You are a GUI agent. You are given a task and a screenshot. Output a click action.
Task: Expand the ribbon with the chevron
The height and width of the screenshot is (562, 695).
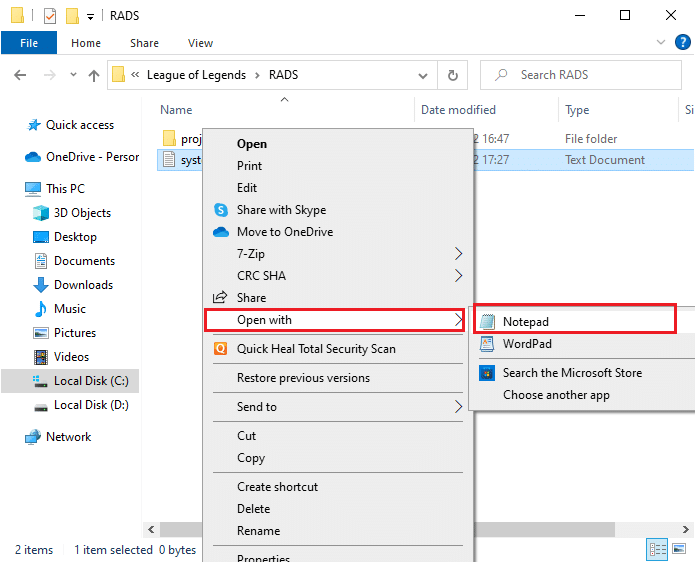[x=660, y=42]
